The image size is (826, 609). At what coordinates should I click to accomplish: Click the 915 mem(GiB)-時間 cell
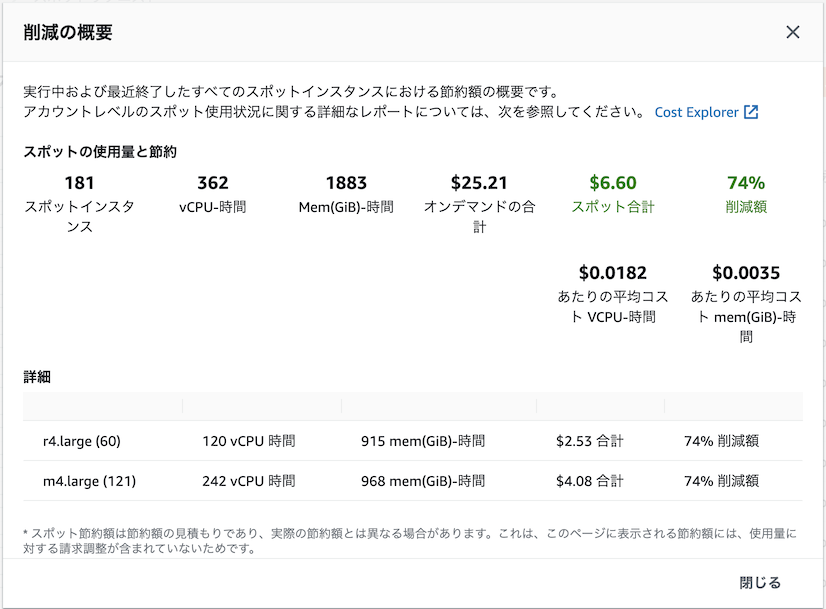point(423,441)
